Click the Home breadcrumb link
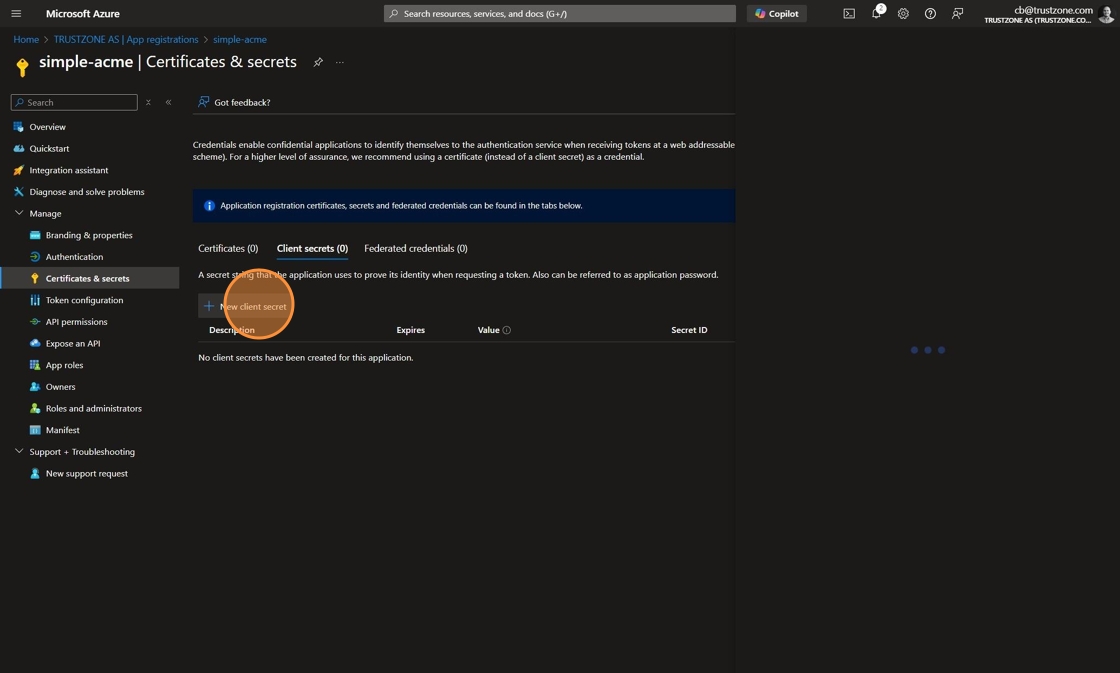This screenshot has height=673, width=1120. (x=26, y=39)
